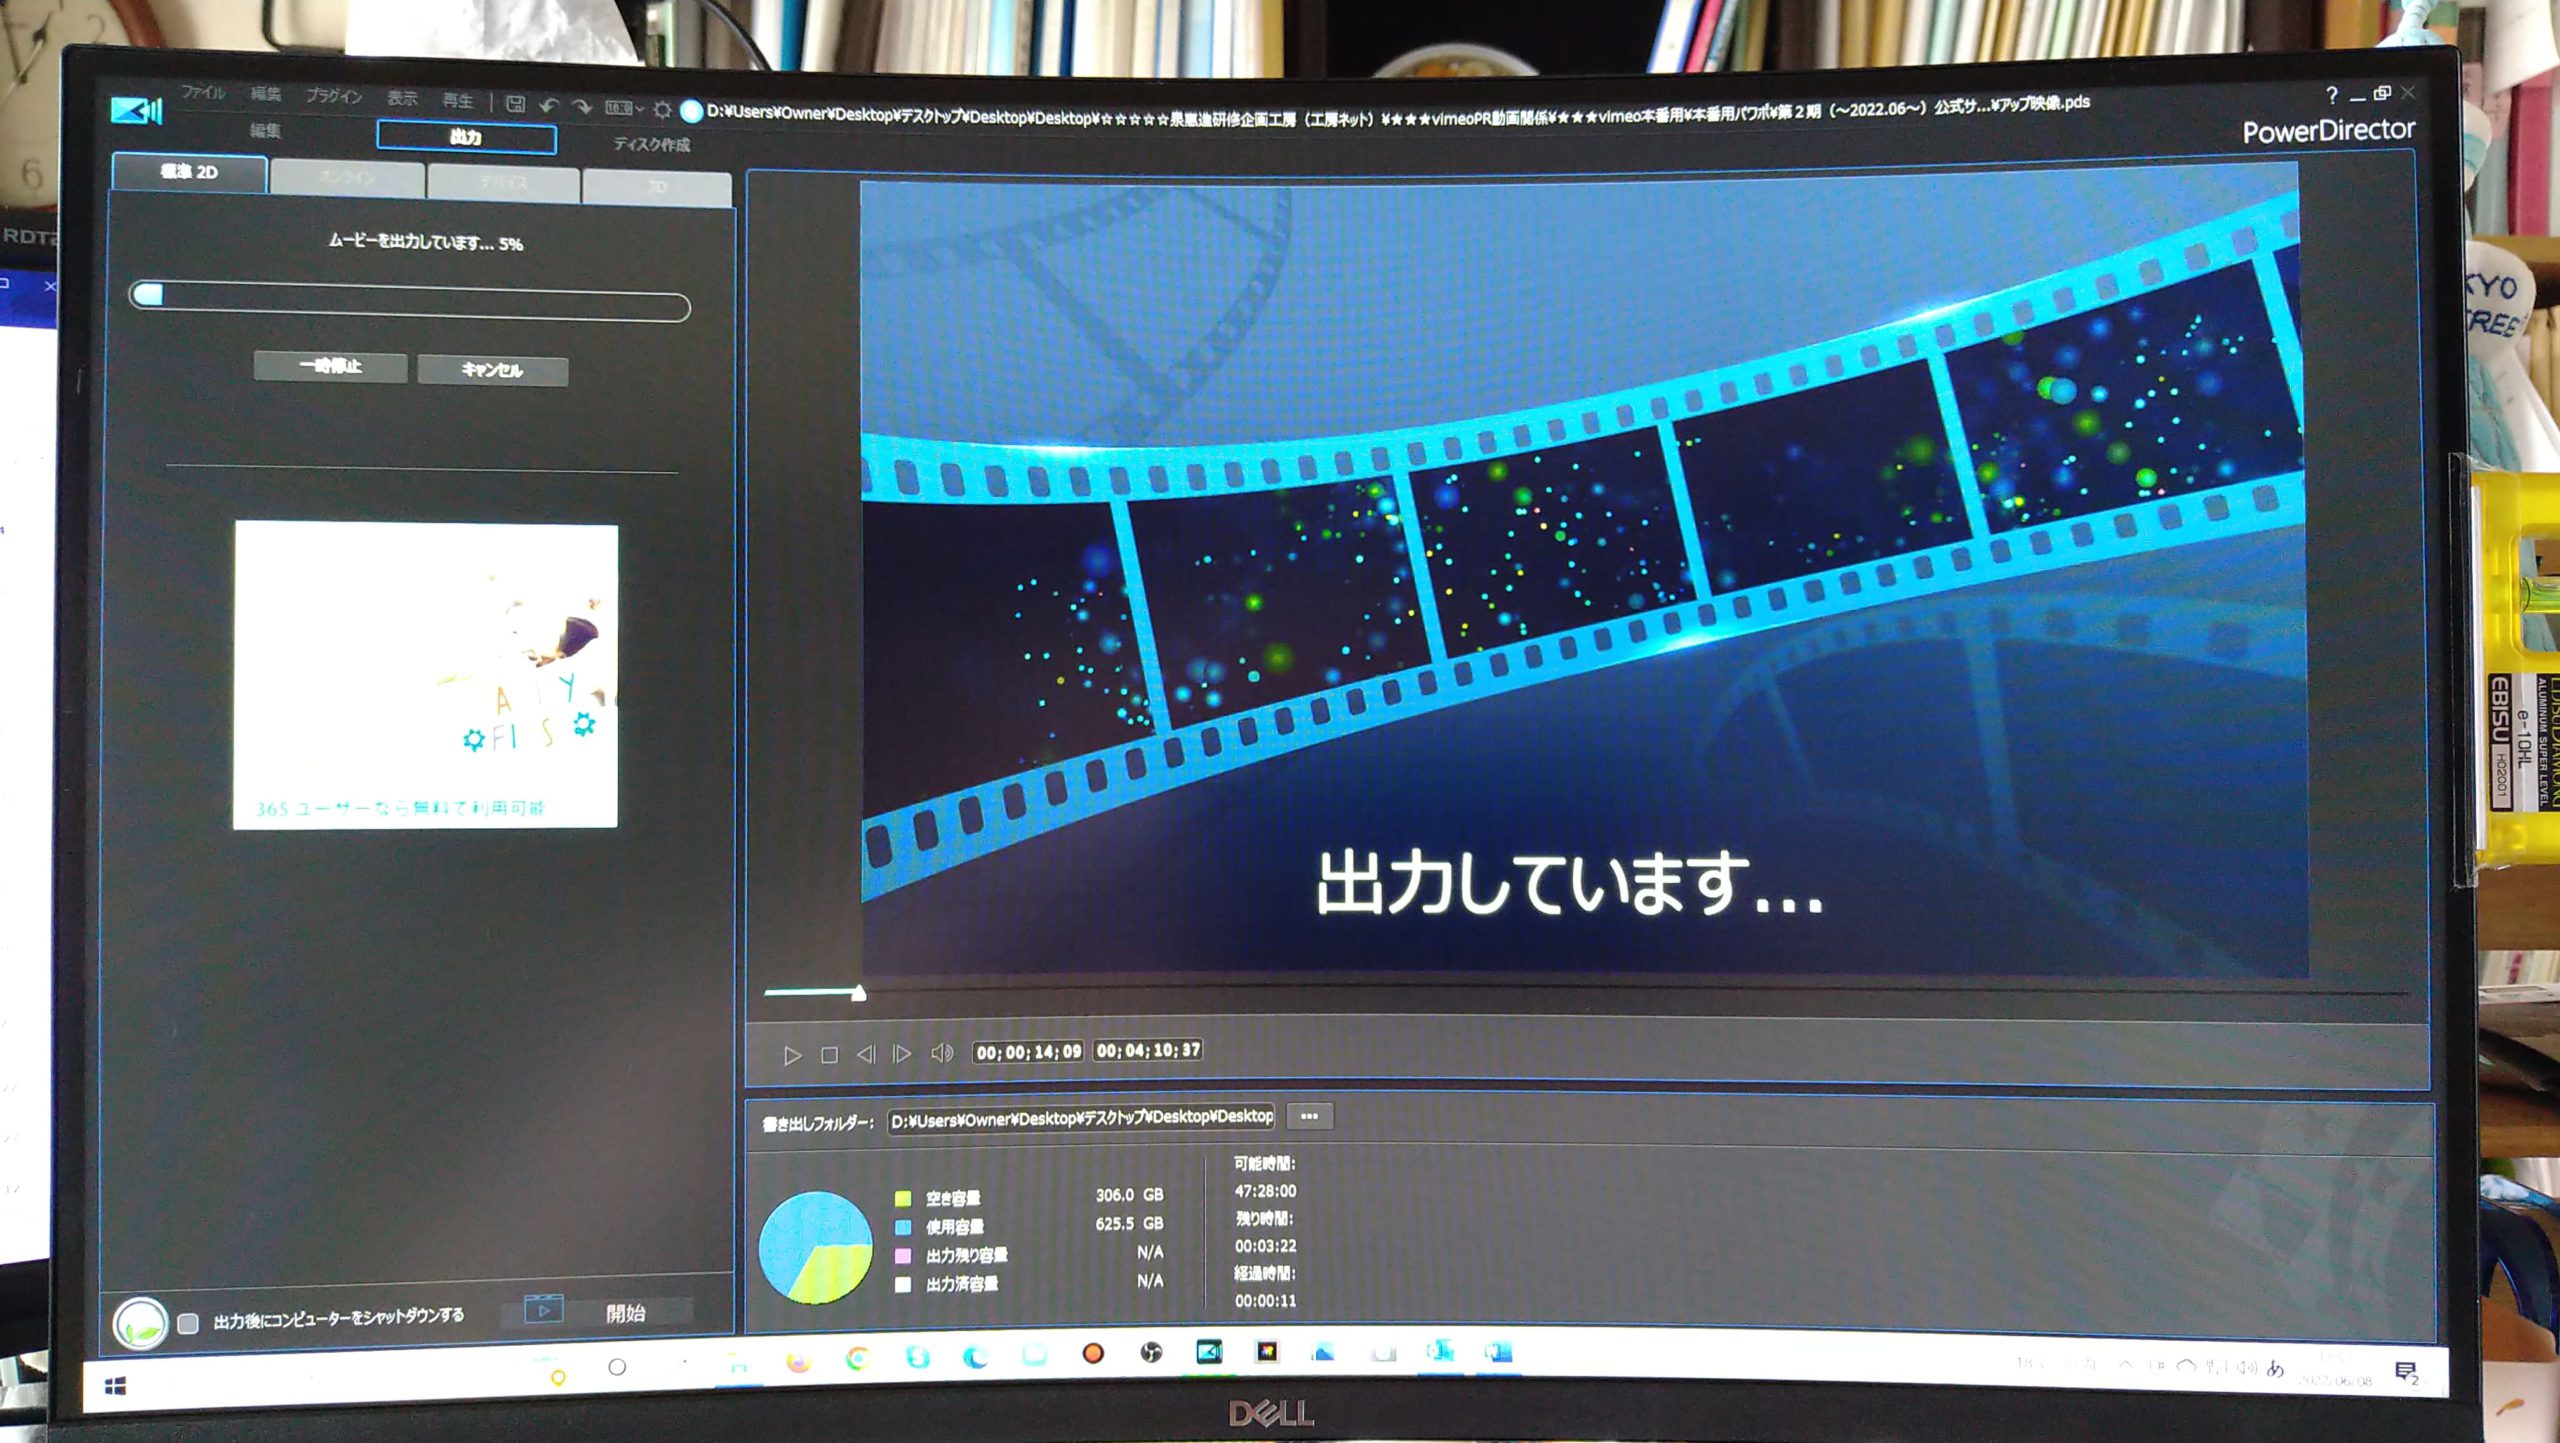Click Cortana circle icon on taskbar
The width and height of the screenshot is (2560, 1443).
click(x=617, y=1366)
